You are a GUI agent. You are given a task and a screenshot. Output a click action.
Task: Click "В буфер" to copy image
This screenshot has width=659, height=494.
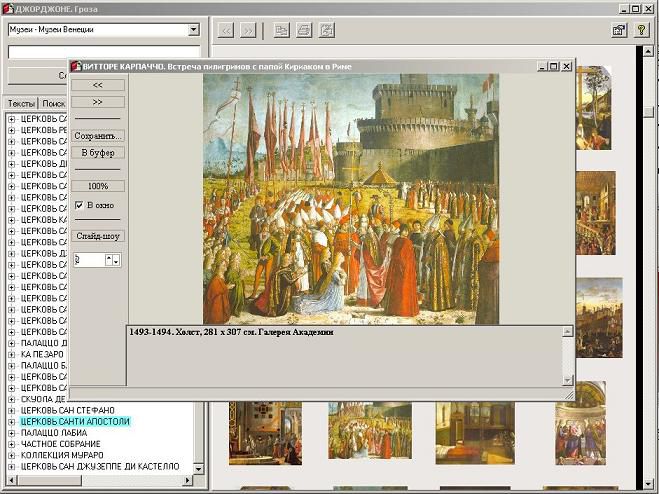pos(98,152)
